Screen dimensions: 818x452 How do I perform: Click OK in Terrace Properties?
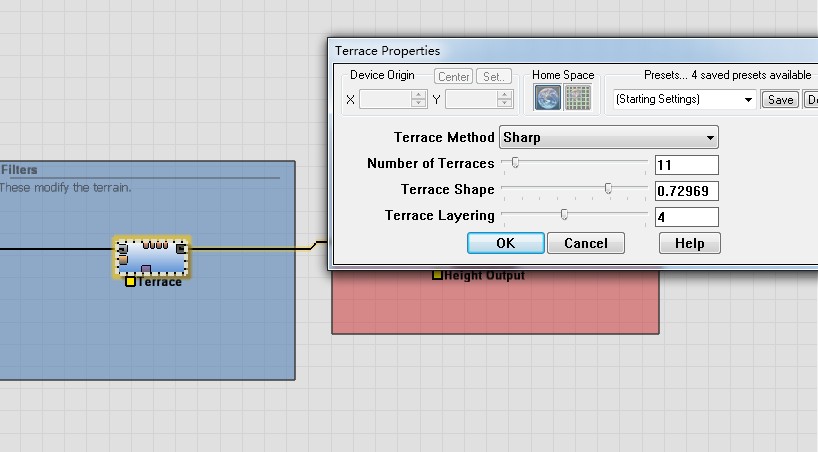[x=506, y=243]
